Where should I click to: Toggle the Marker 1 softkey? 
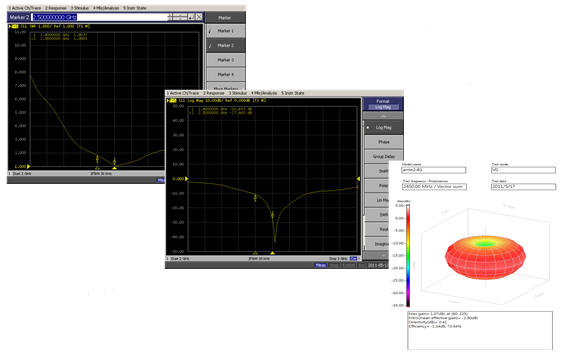tap(225, 31)
